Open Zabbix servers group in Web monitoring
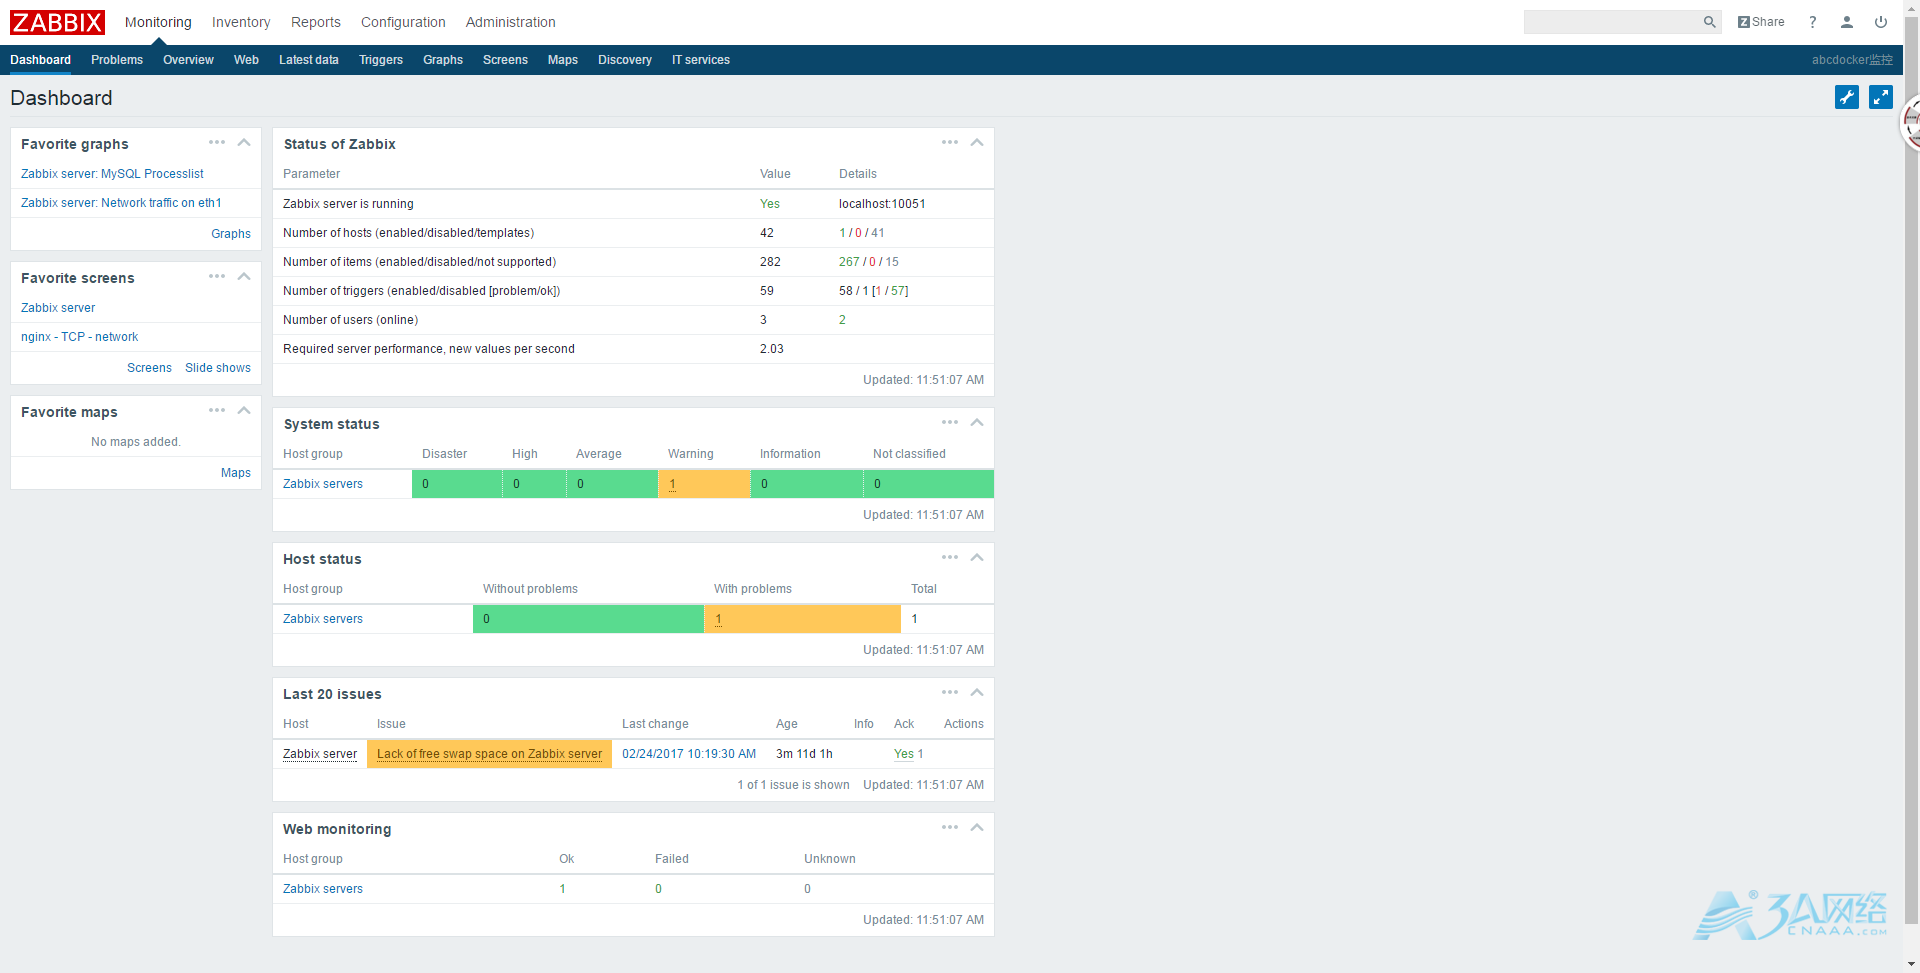The image size is (1920, 973). click(323, 889)
